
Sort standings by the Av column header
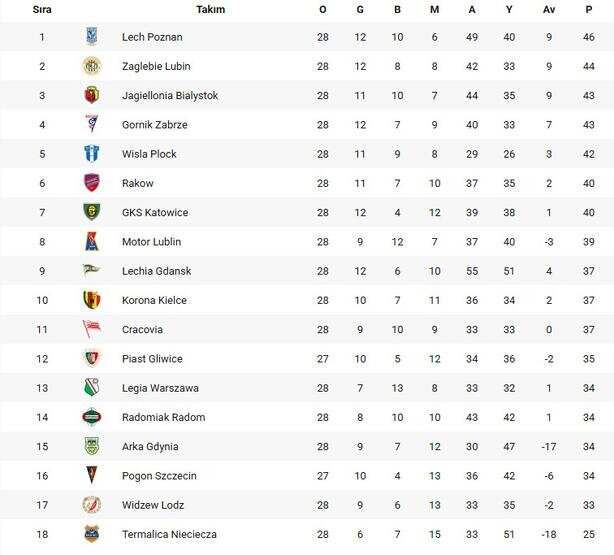point(549,9)
